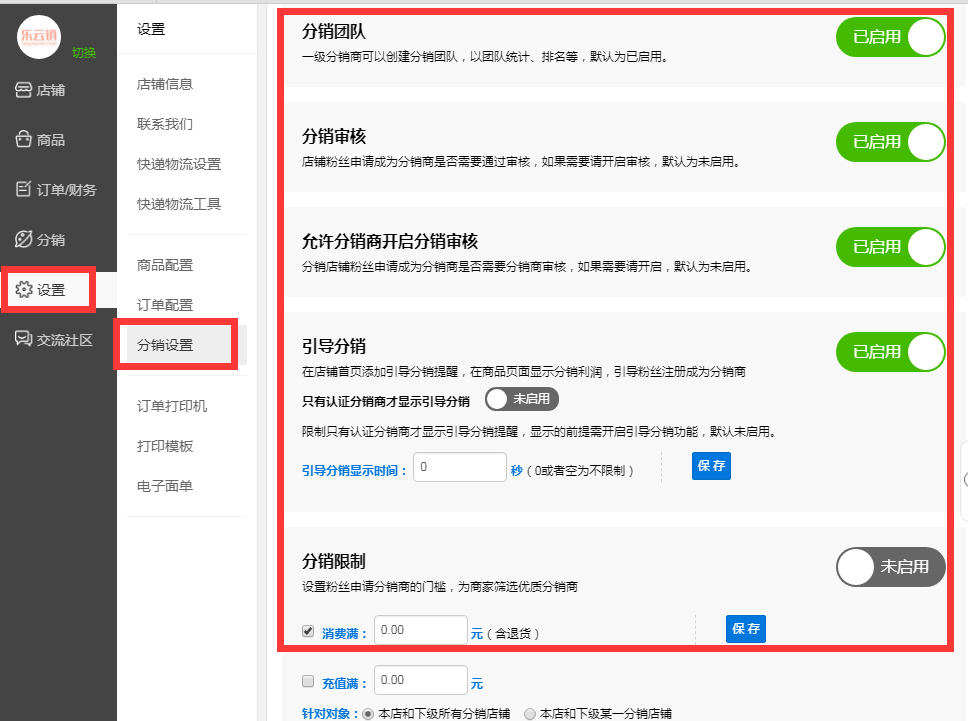Turn off 允许分销商开启分销审核 switch

(890, 247)
